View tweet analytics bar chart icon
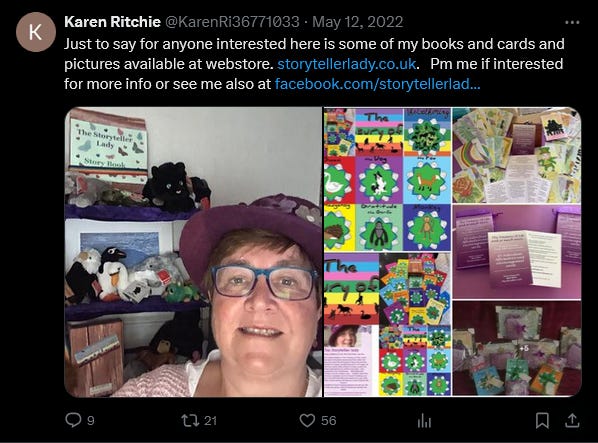This screenshot has height=443, width=598. tap(424, 421)
